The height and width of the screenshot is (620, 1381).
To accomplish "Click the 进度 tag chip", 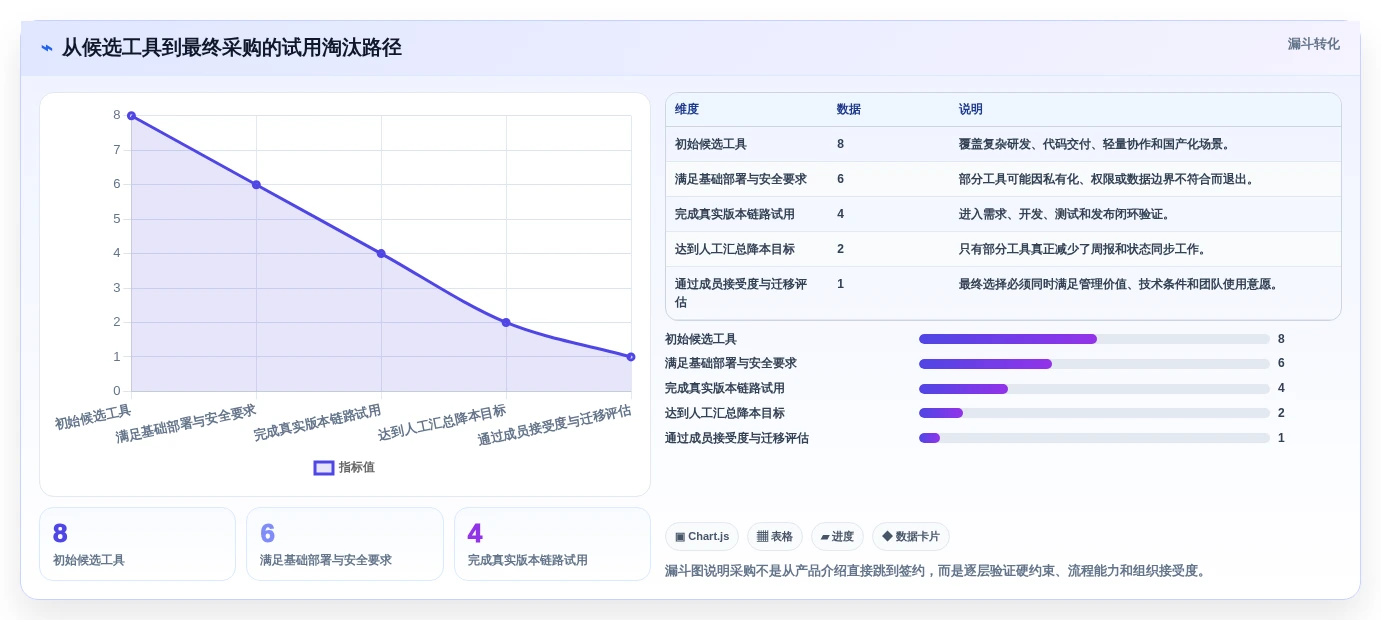I will 837,537.
